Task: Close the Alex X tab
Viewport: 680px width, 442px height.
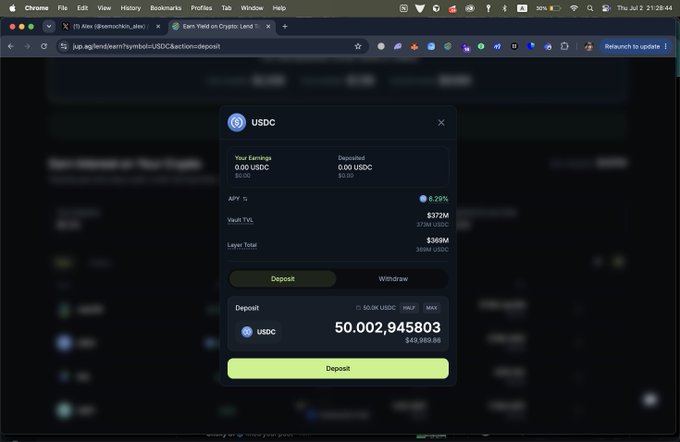Action: pyautogui.click(x=158, y=26)
